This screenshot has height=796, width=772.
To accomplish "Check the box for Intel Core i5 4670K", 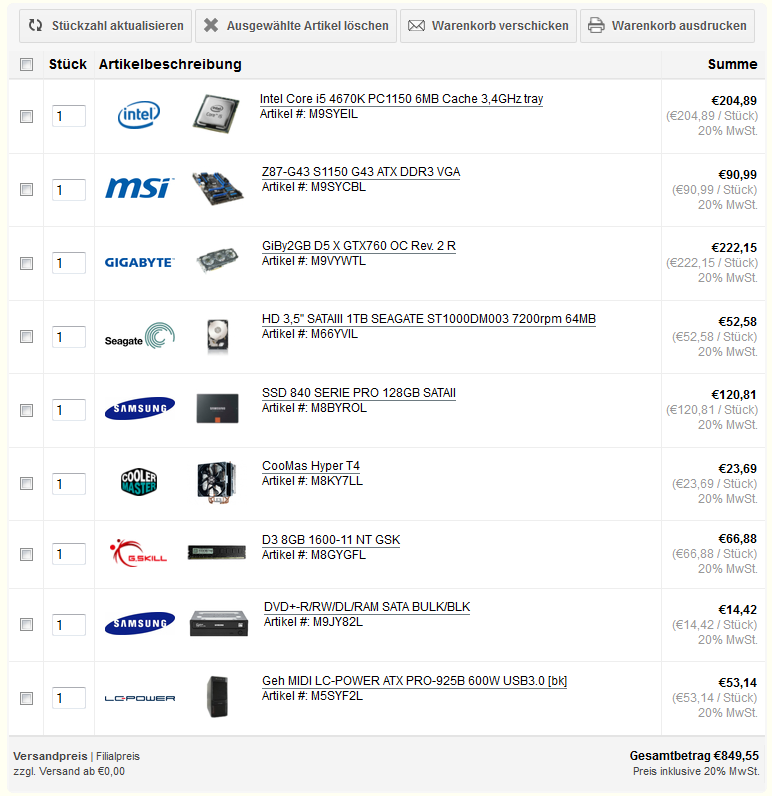I will point(27,116).
